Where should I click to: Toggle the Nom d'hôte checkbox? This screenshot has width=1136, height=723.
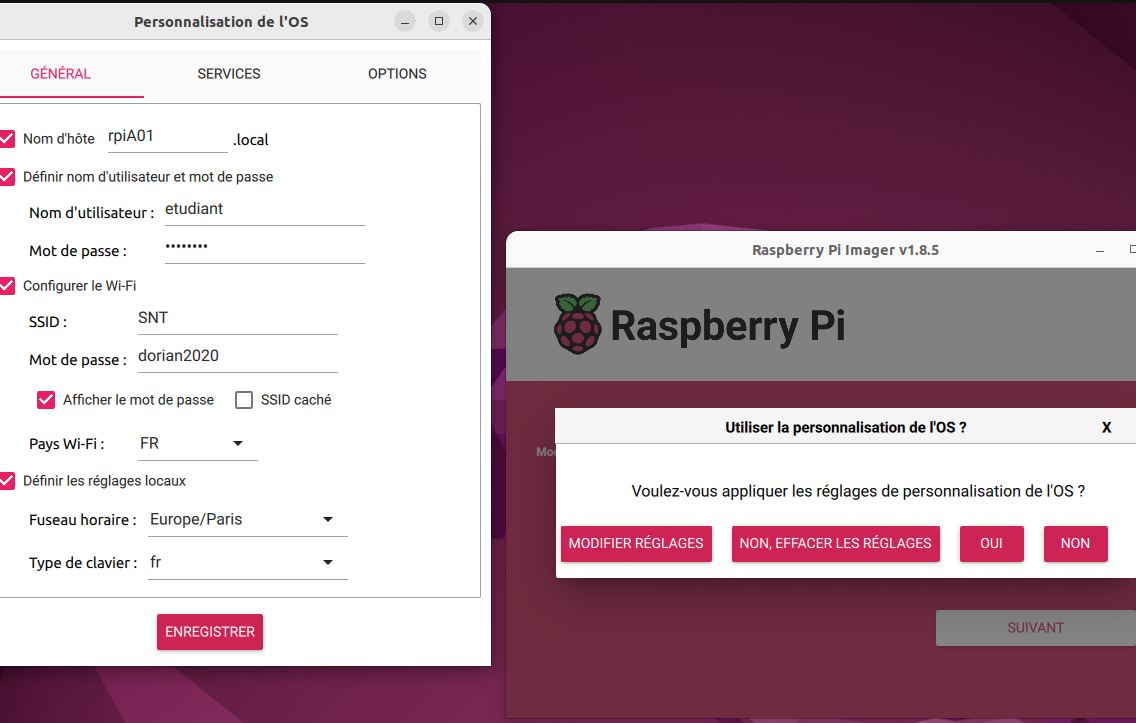pyautogui.click(x=8, y=139)
